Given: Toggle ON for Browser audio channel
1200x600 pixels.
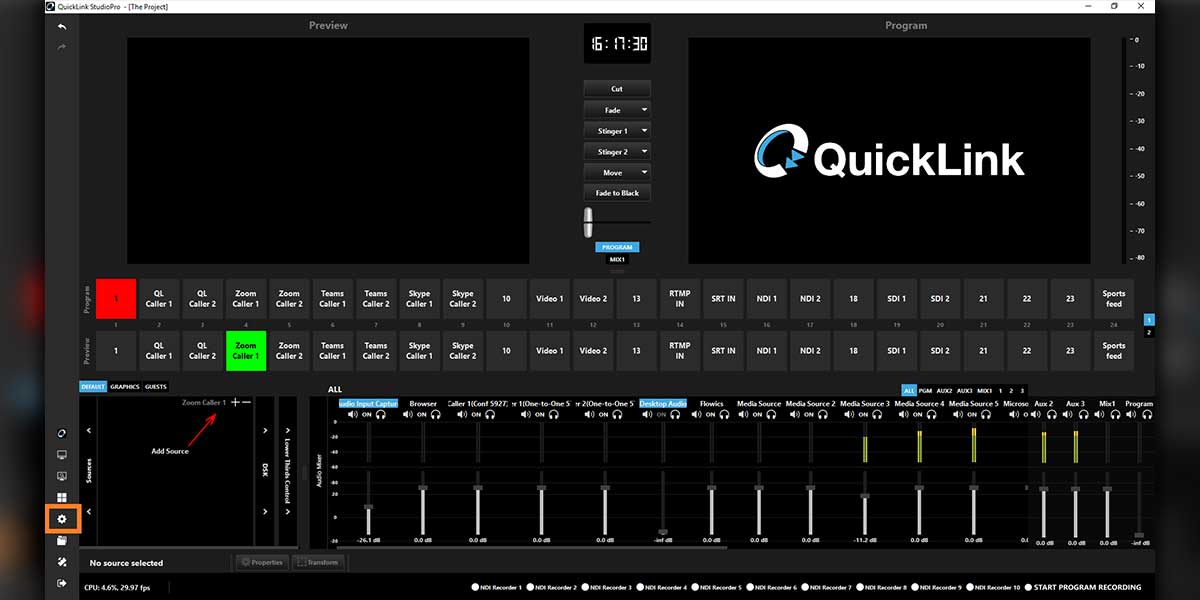Looking at the screenshot, I should pos(421,414).
